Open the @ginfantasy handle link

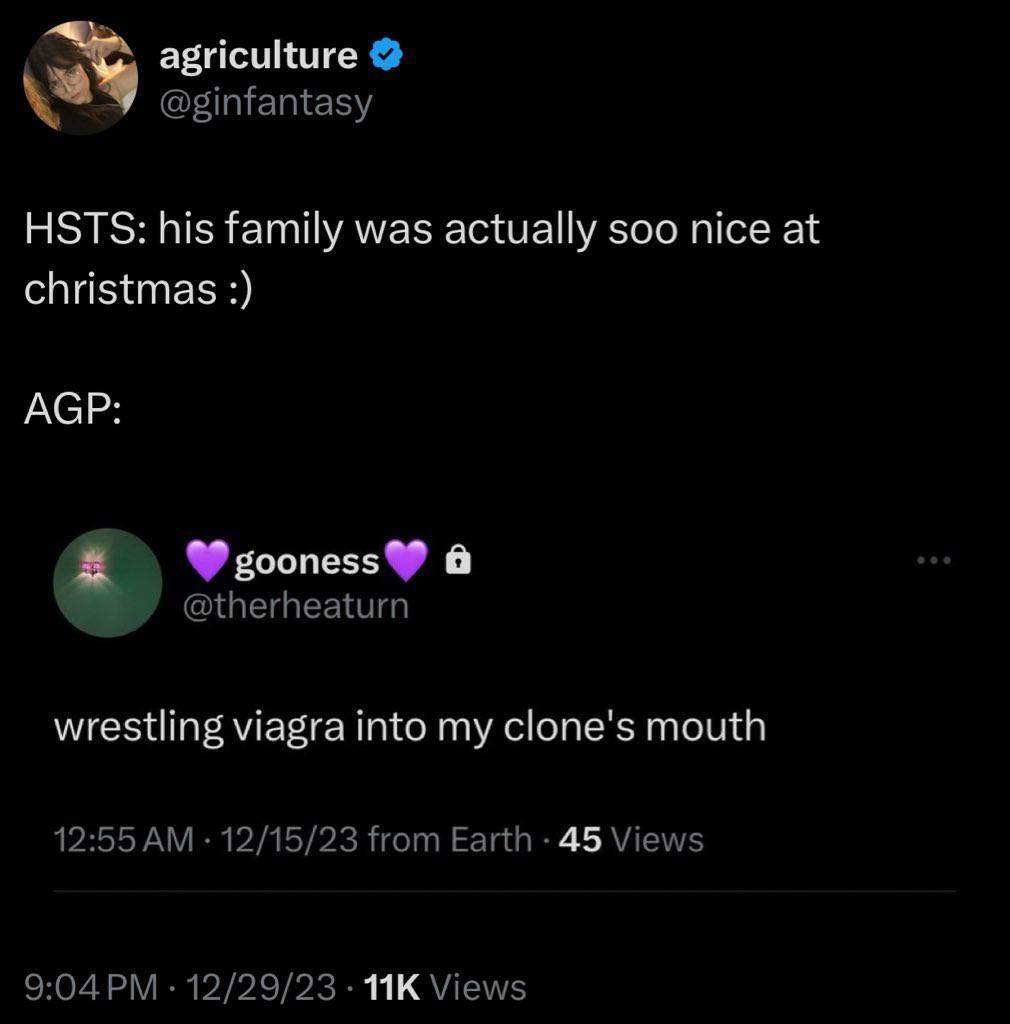tap(265, 101)
